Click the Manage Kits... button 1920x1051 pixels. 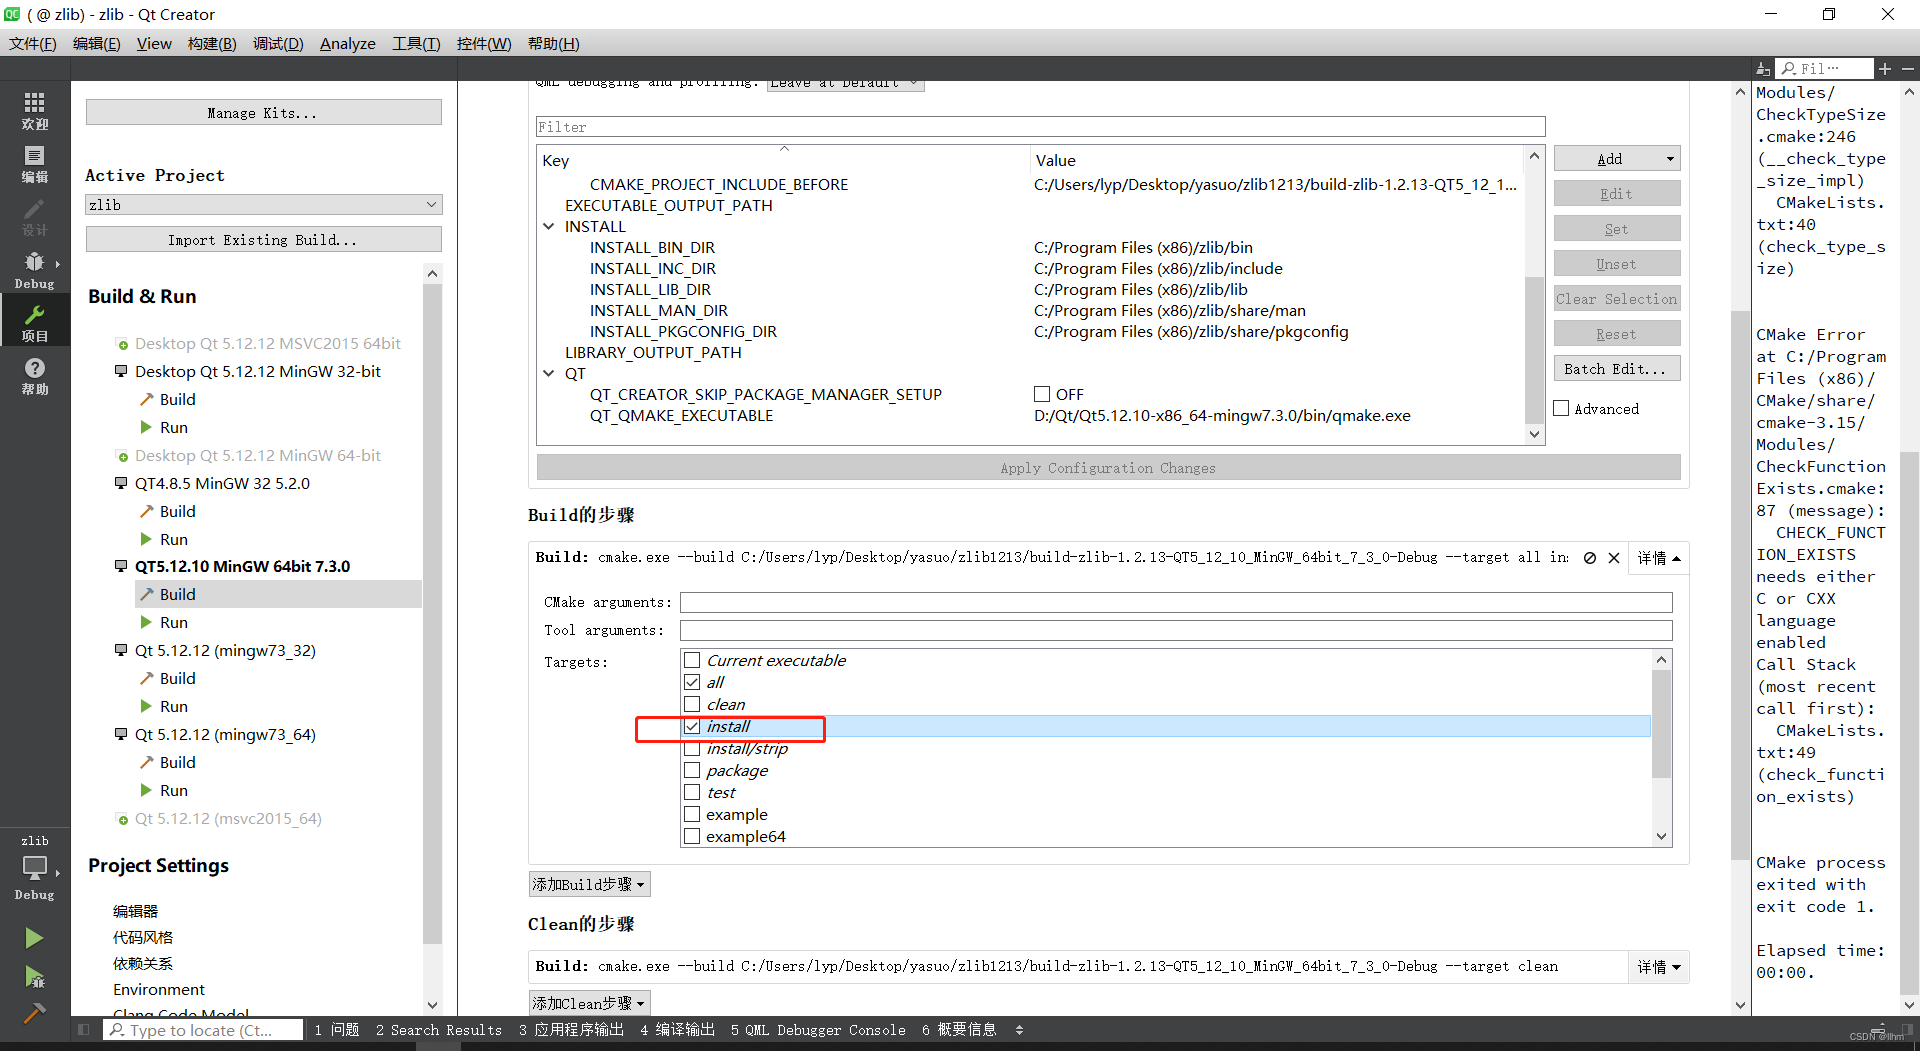click(264, 112)
